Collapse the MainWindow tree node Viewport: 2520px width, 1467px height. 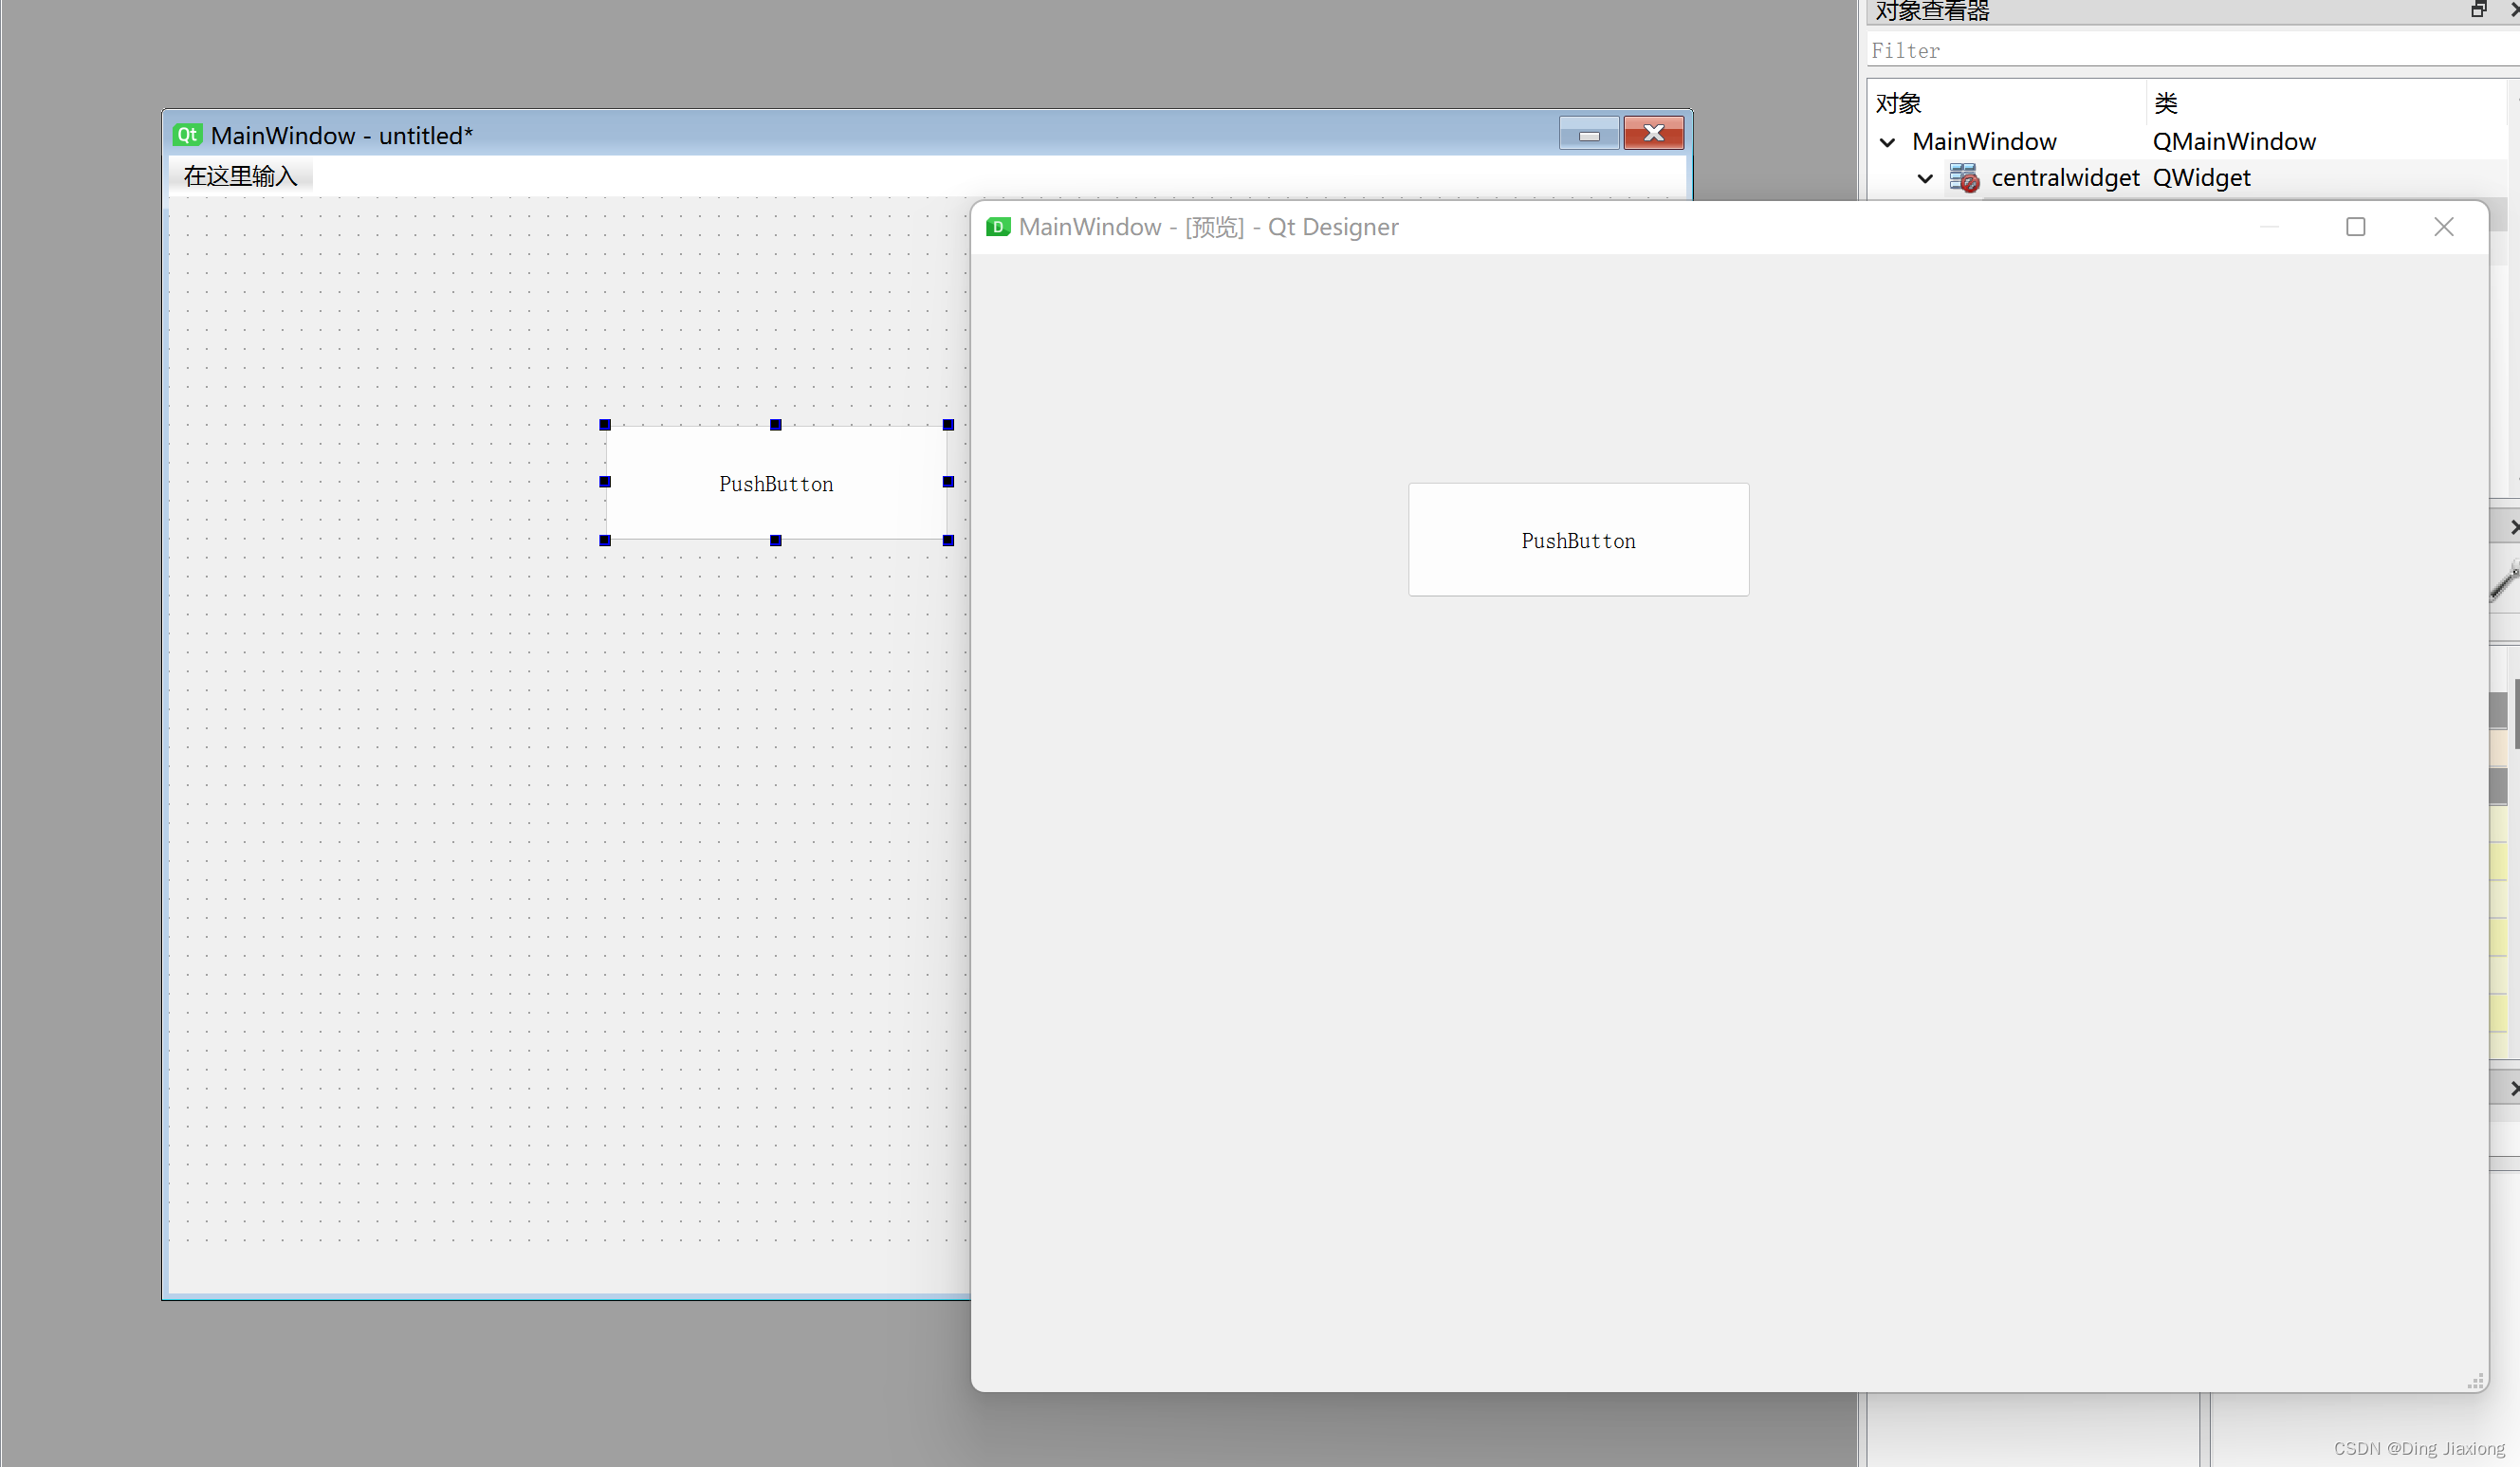(1887, 142)
